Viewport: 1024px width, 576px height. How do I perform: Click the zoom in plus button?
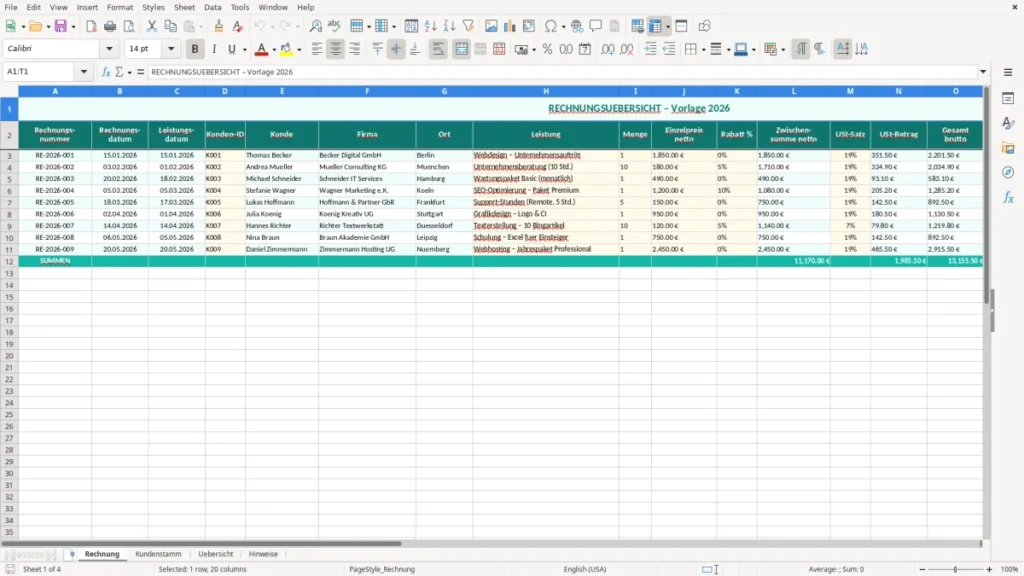click(989, 569)
